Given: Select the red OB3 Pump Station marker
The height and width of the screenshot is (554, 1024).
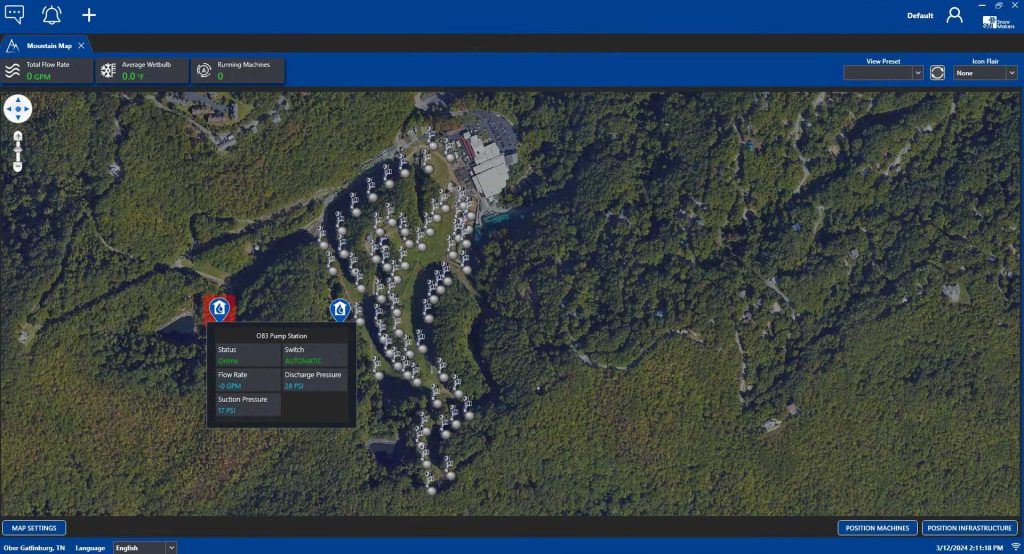Looking at the screenshot, I should pyautogui.click(x=218, y=309).
